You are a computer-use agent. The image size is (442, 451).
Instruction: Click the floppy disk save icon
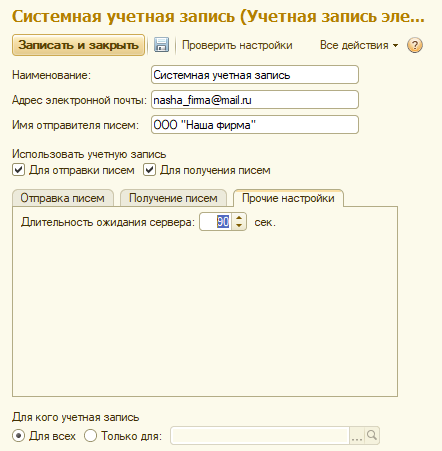pos(161,45)
